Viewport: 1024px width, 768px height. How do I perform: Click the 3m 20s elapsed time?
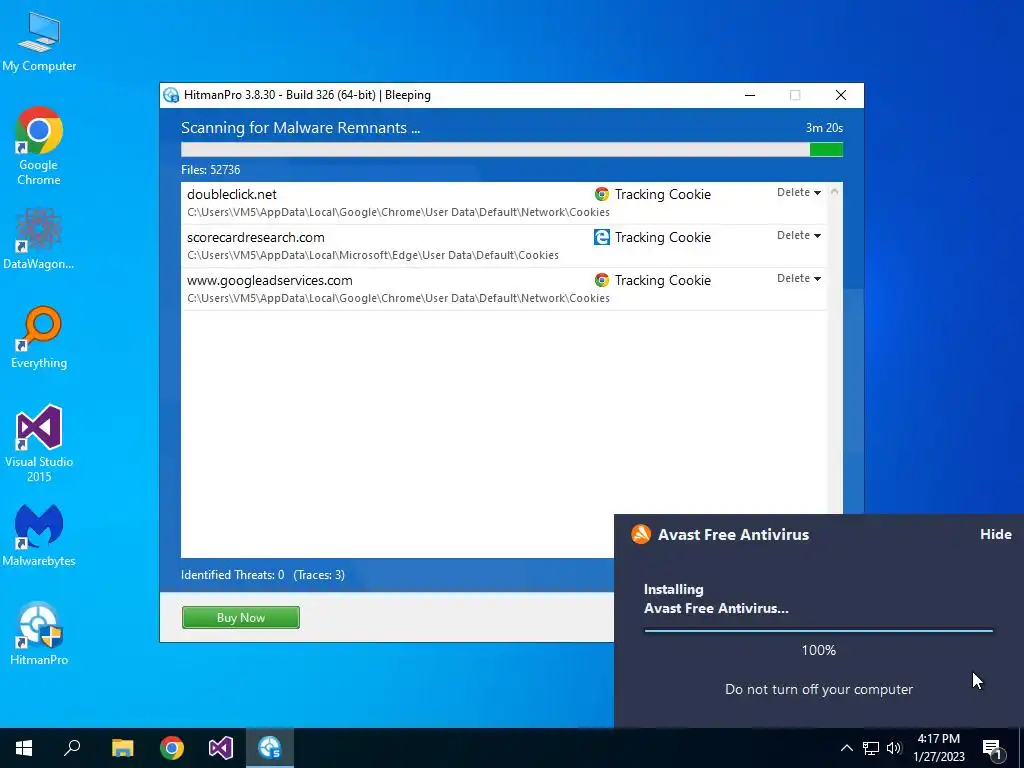tap(824, 128)
